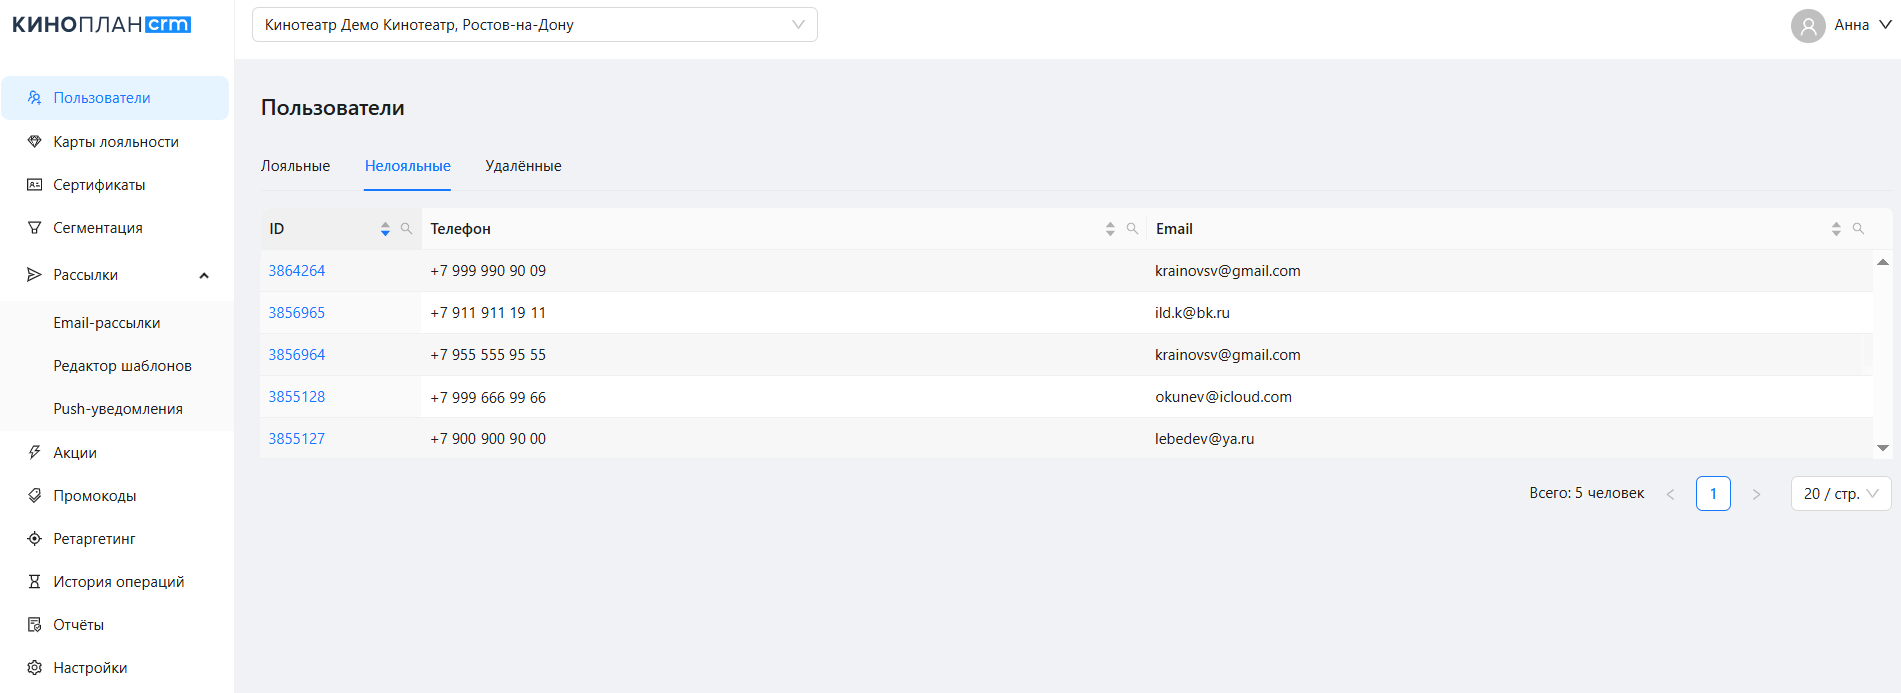Open Карты лояльности in sidebar

[x=116, y=142]
